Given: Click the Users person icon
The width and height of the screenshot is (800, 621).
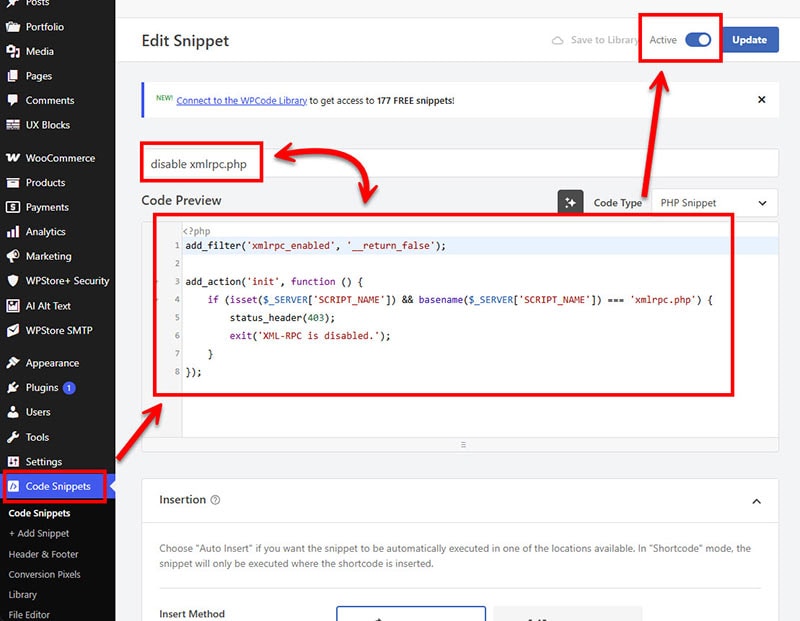Looking at the screenshot, I should [x=13, y=412].
